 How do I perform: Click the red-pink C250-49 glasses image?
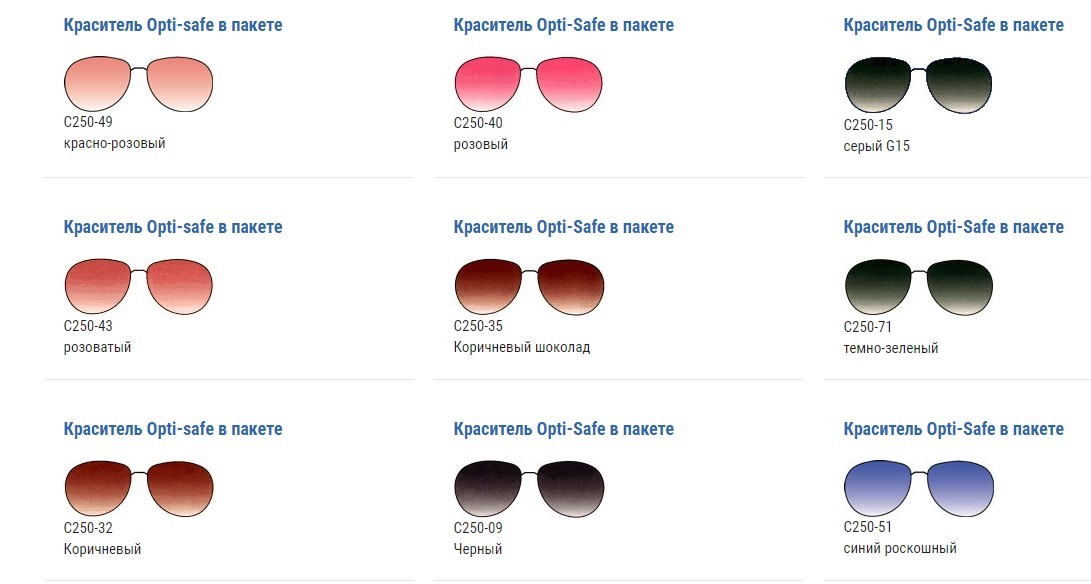[138, 84]
